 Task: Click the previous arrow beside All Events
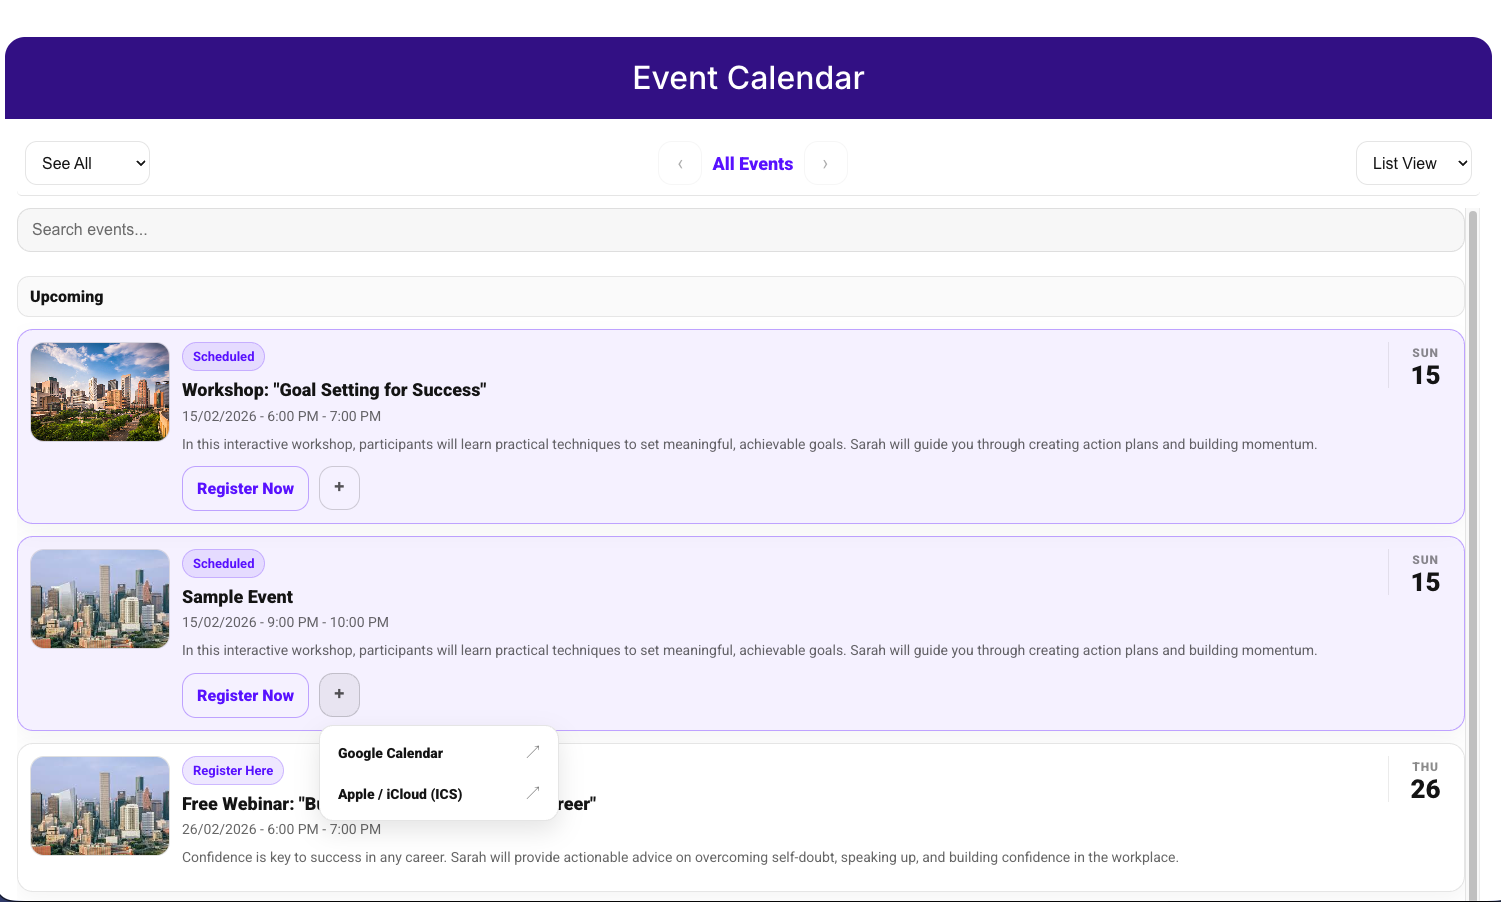[680, 164]
